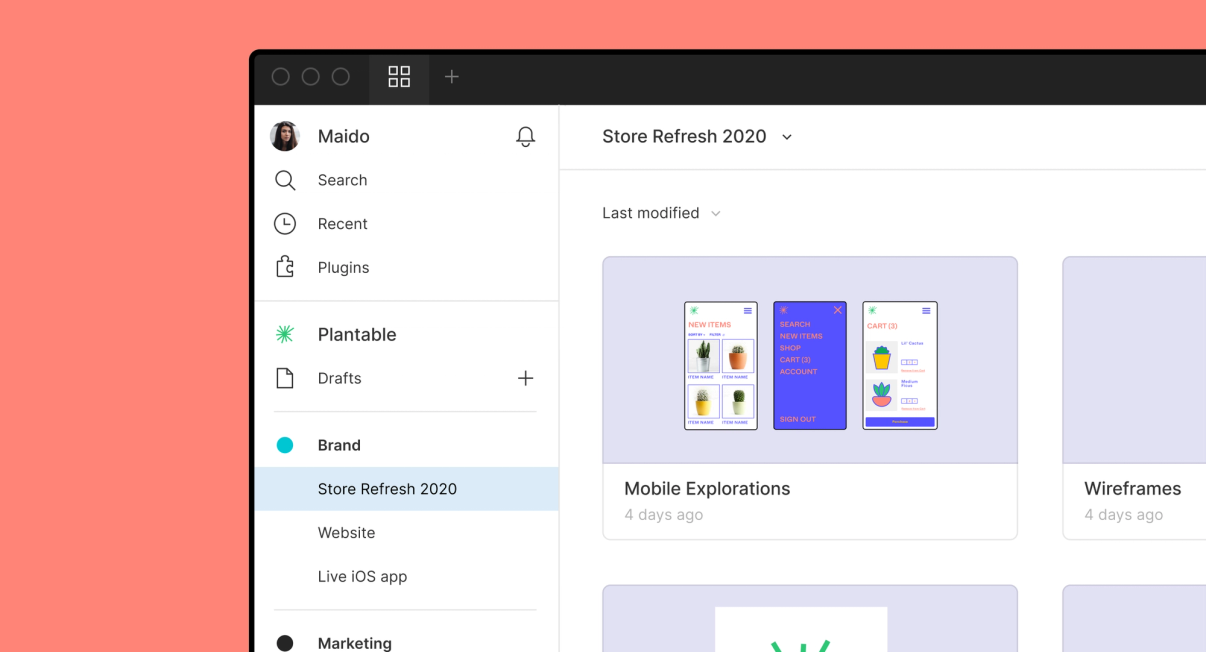Click the Plantable team star icon
The height and width of the screenshot is (652, 1206).
pos(285,334)
